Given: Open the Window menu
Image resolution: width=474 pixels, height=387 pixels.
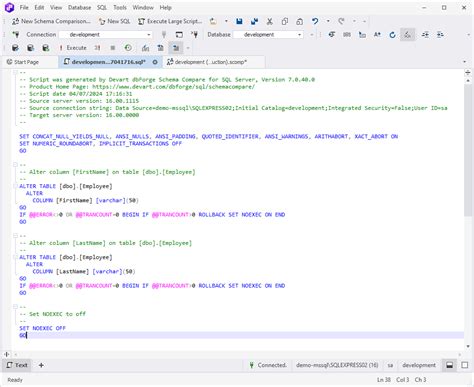Looking at the screenshot, I should [x=143, y=7].
